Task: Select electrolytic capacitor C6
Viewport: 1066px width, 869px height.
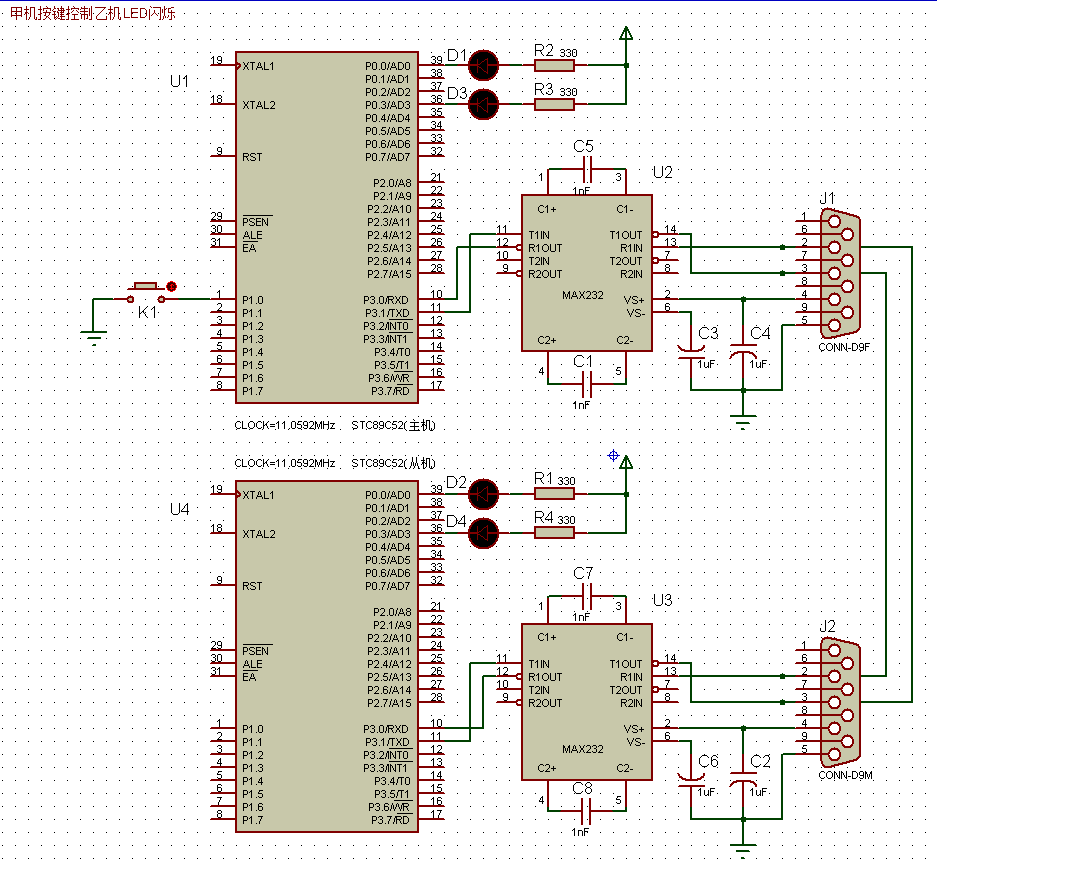Action: tap(691, 779)
